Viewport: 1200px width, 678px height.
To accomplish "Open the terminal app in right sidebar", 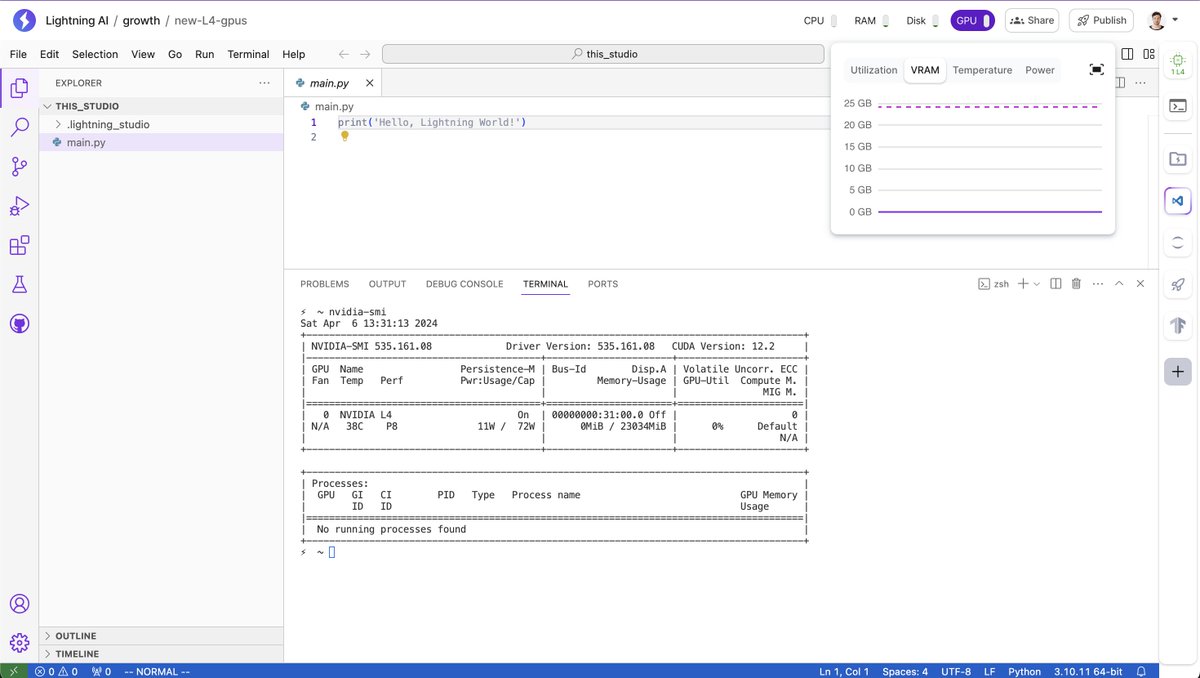I will [1177, 105].
